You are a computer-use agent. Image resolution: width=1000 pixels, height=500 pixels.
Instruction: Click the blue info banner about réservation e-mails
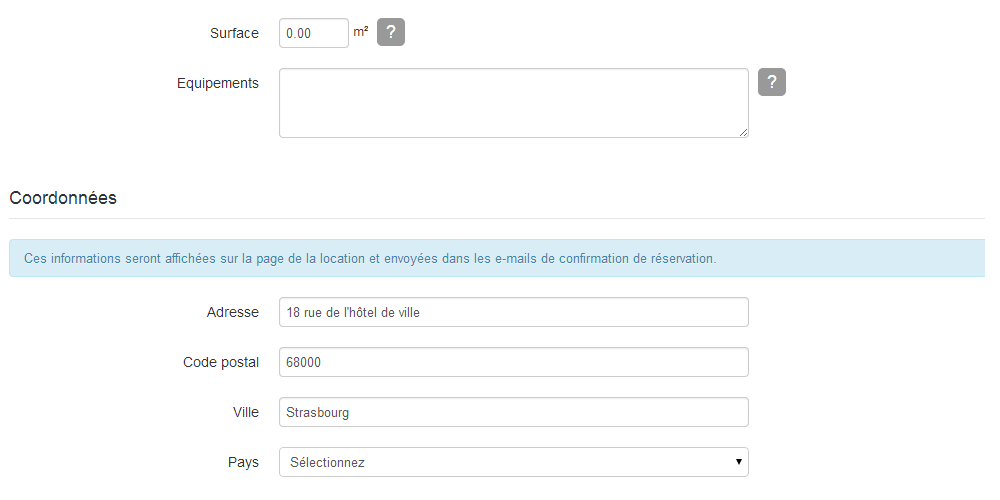pyautogui.click(x=497, y=258)
